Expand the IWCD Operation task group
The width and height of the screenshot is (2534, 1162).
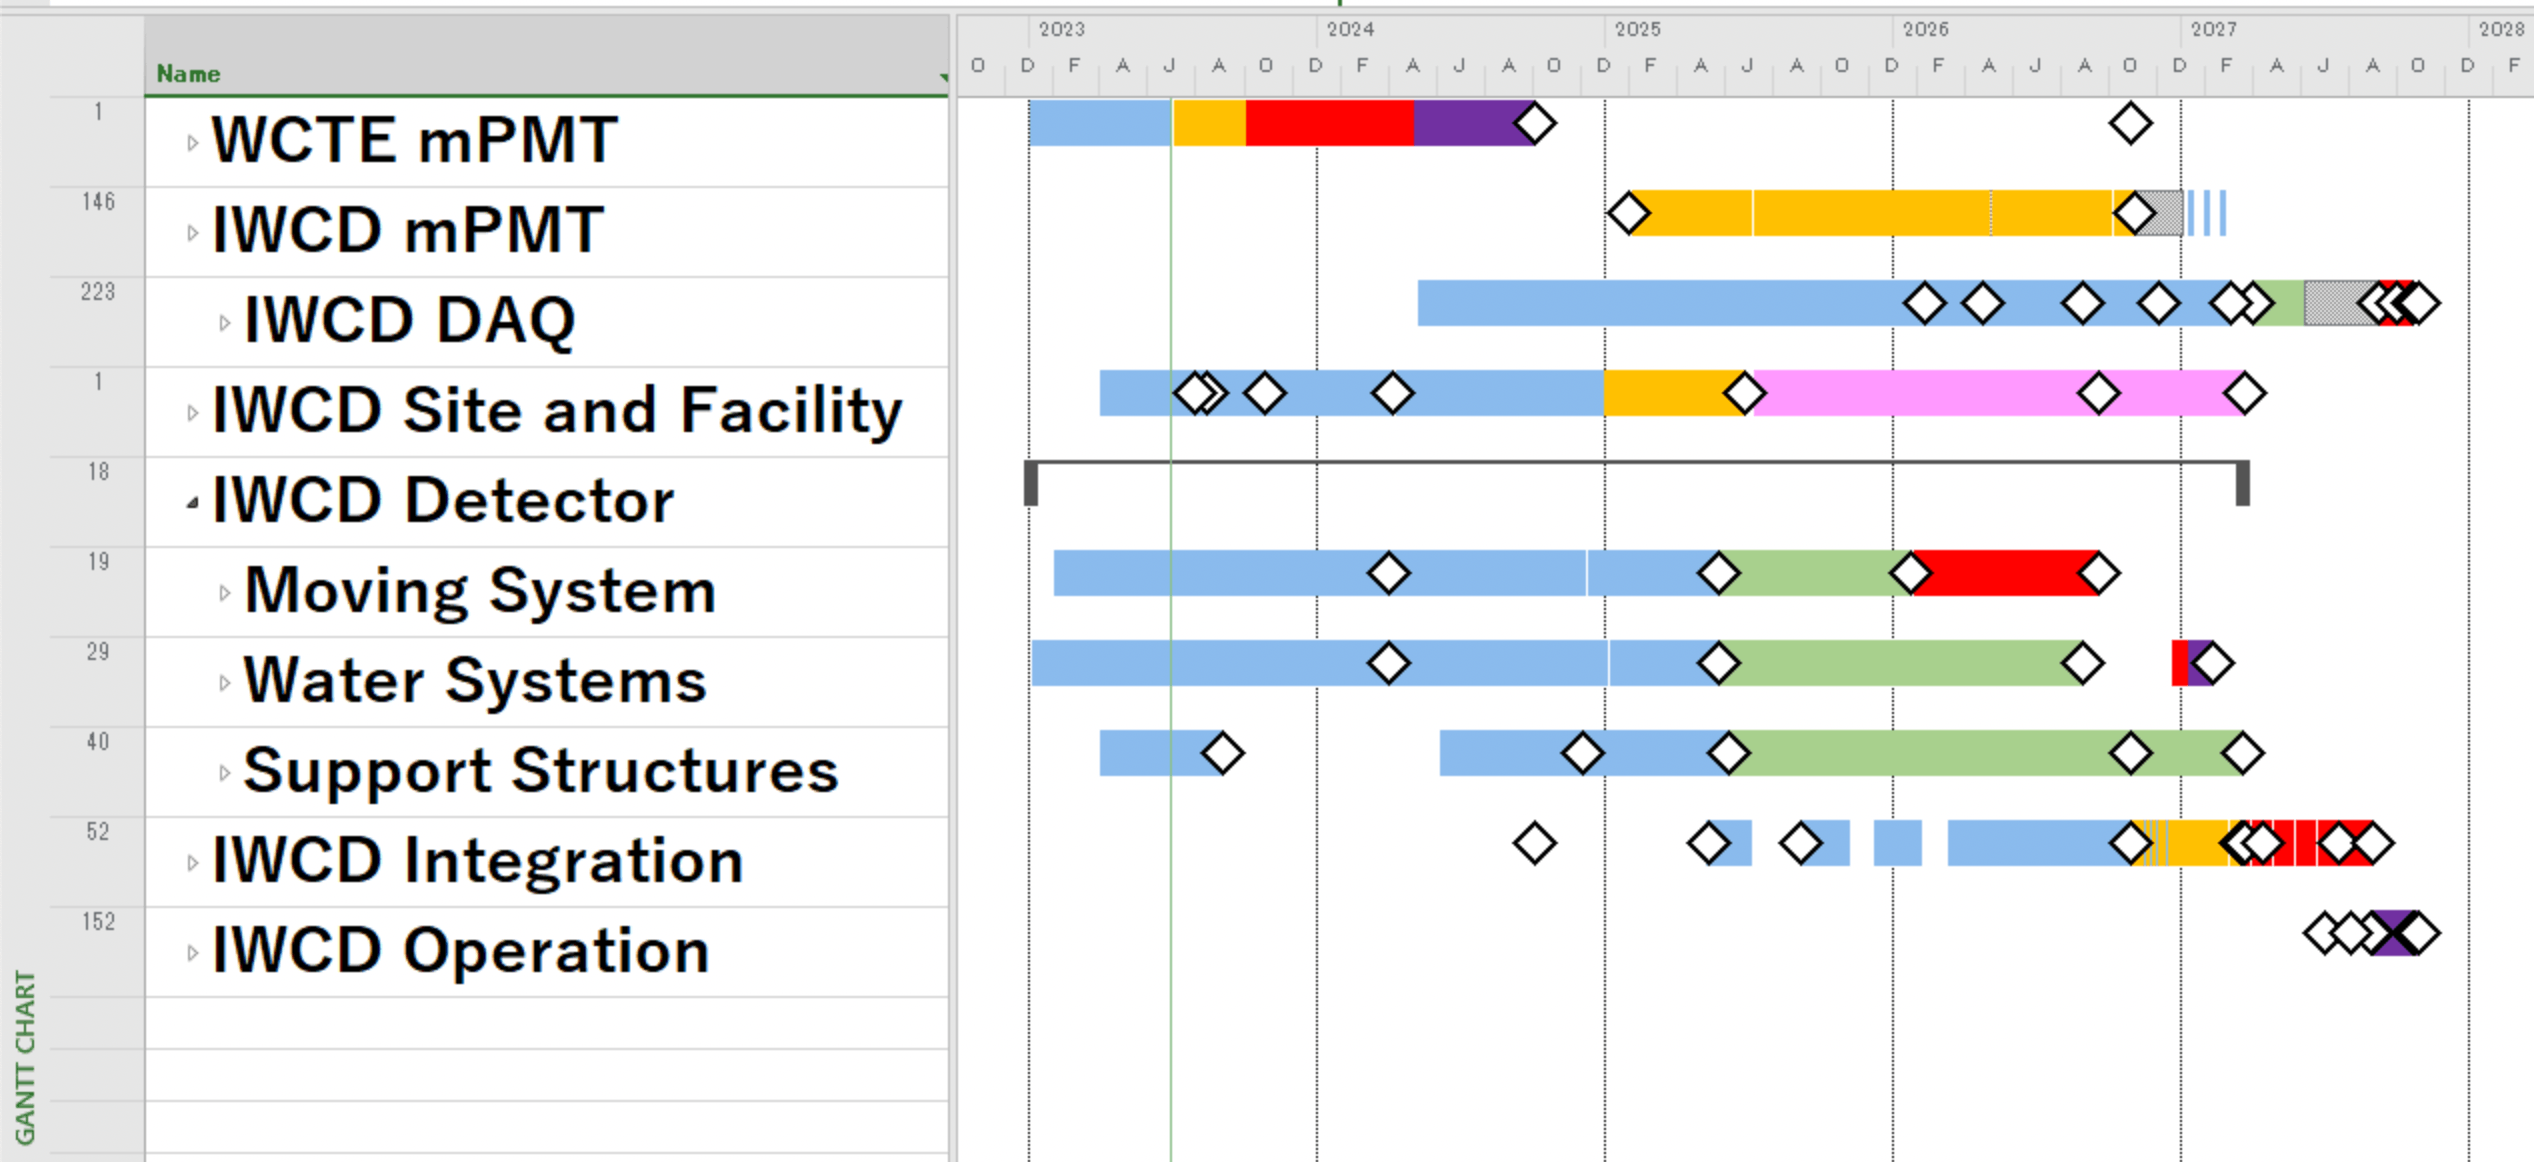point(192,954)
